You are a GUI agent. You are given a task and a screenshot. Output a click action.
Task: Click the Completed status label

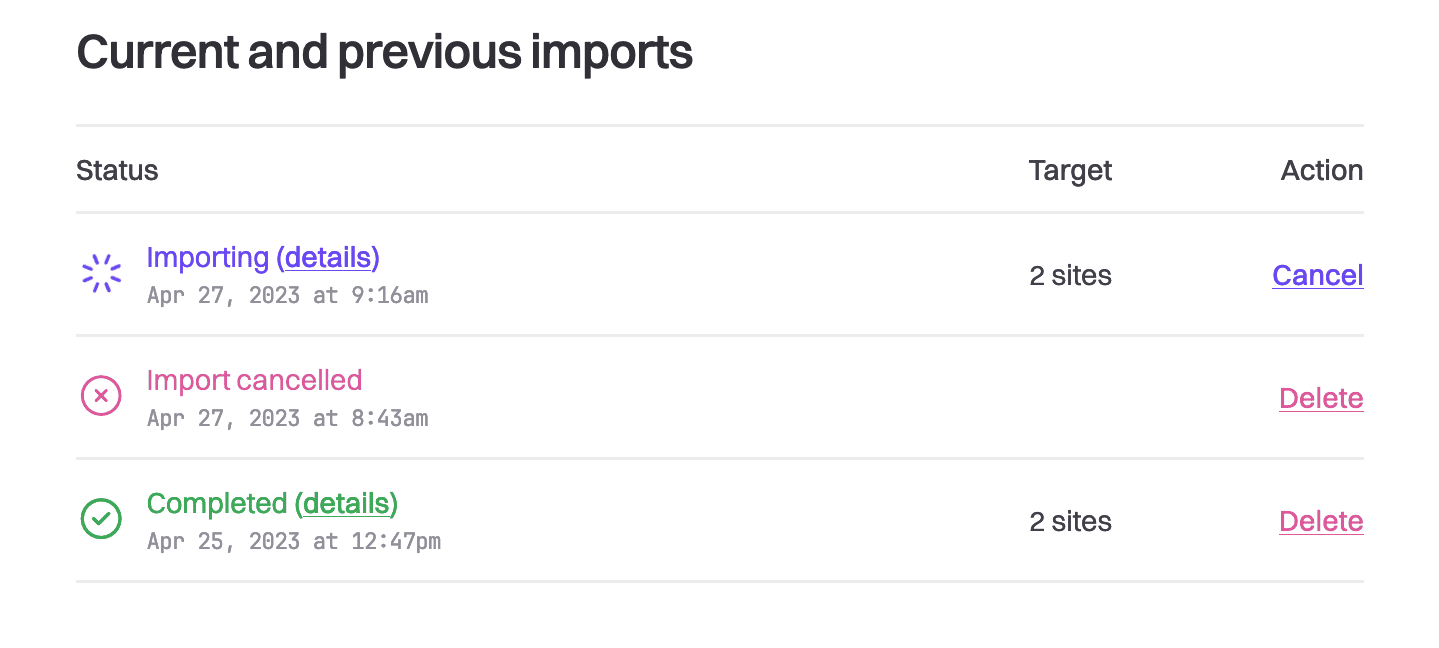click(218, 503)
